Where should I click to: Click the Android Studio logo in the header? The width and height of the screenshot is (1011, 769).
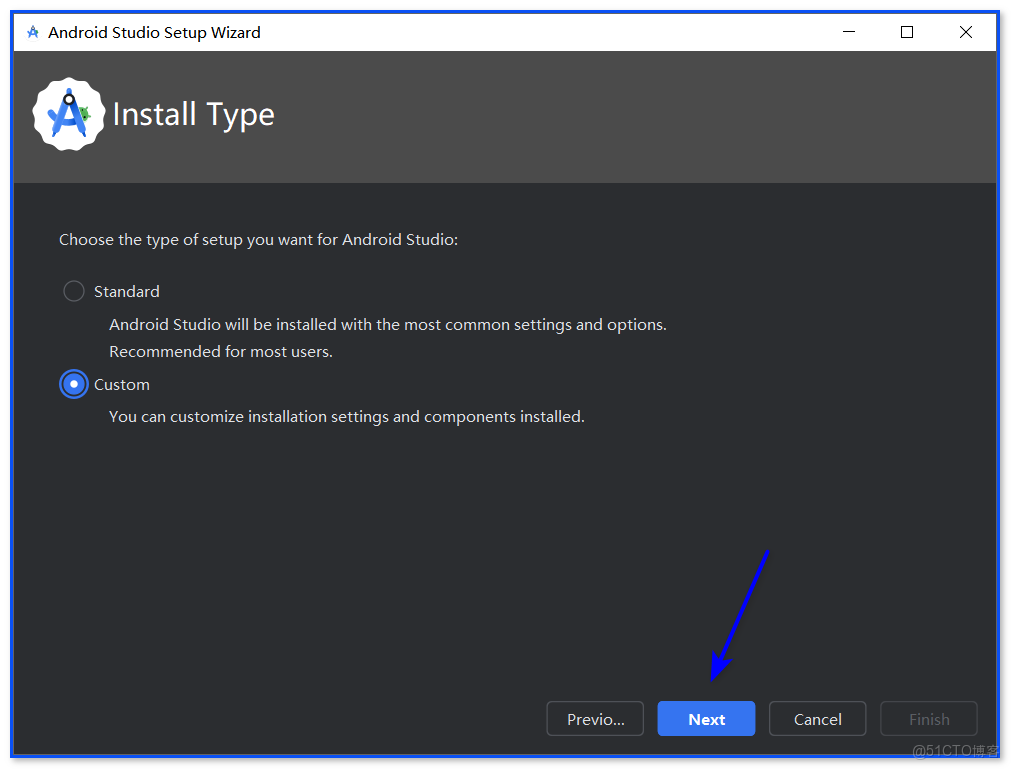(x=68, y=113)
